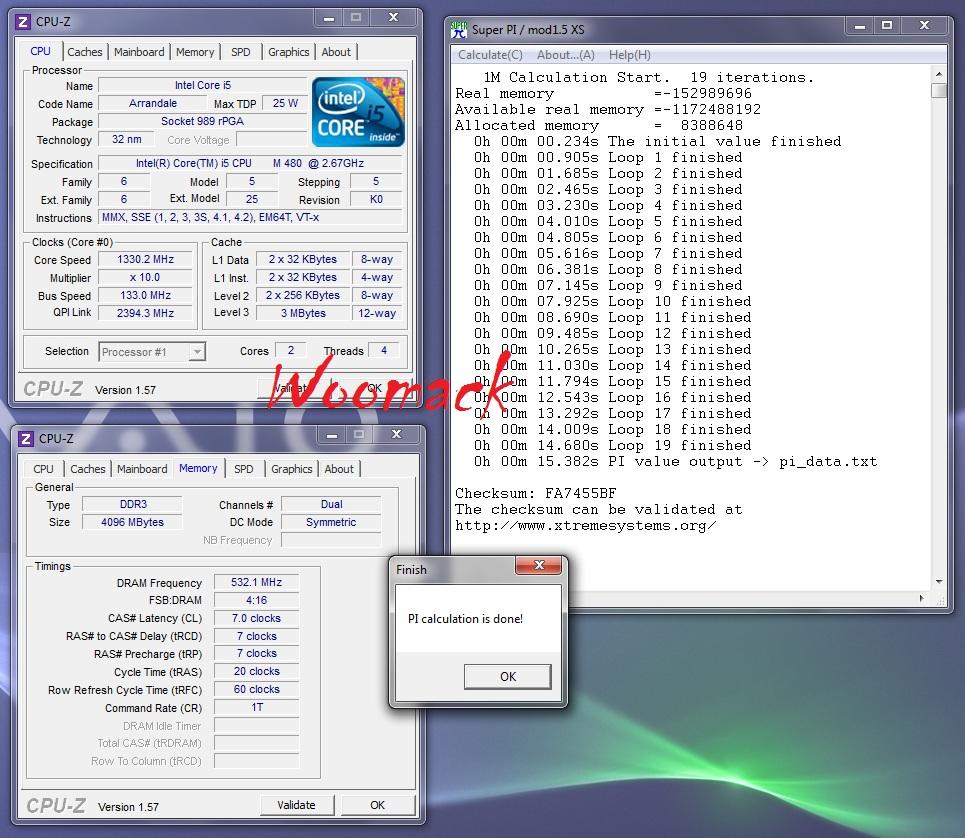
Task: Open the Memory tab in top CPU-Z window
Action: click(195, 52)
